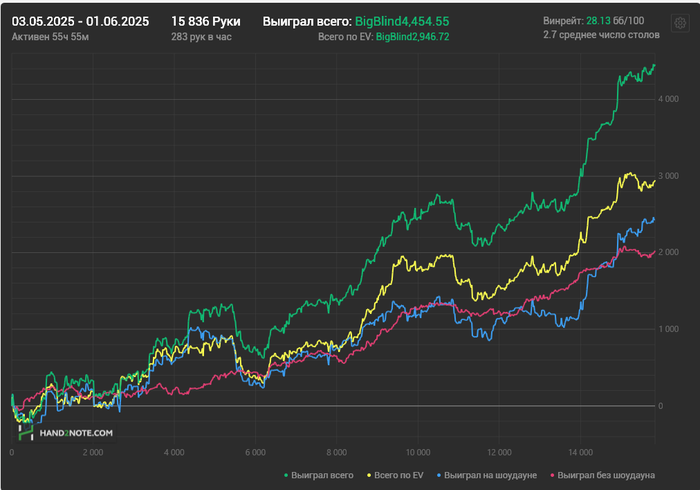Click the pink legend dot for non-showdown winnings
This screenshot has height=490, width=700.
click(552, 476)
